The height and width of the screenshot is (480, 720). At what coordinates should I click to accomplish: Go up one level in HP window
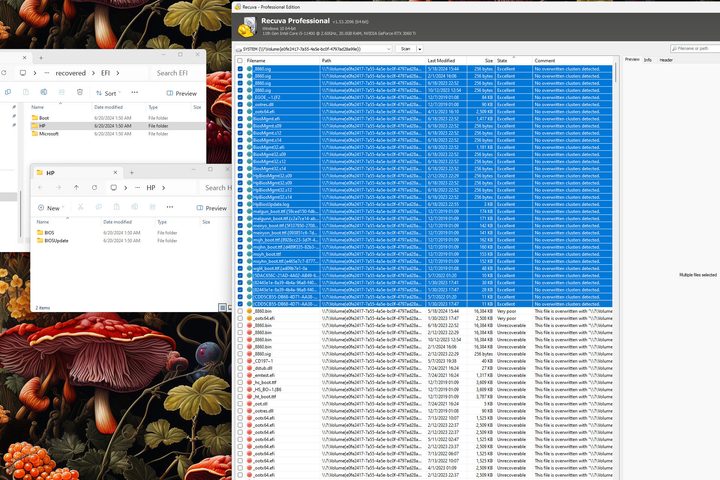[x=76, y=187]
